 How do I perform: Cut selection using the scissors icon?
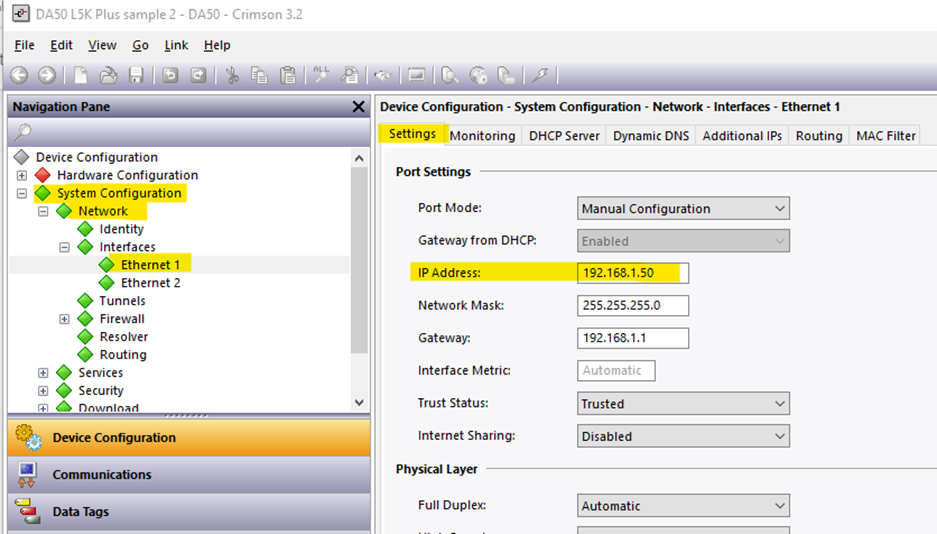click(232, 75)
